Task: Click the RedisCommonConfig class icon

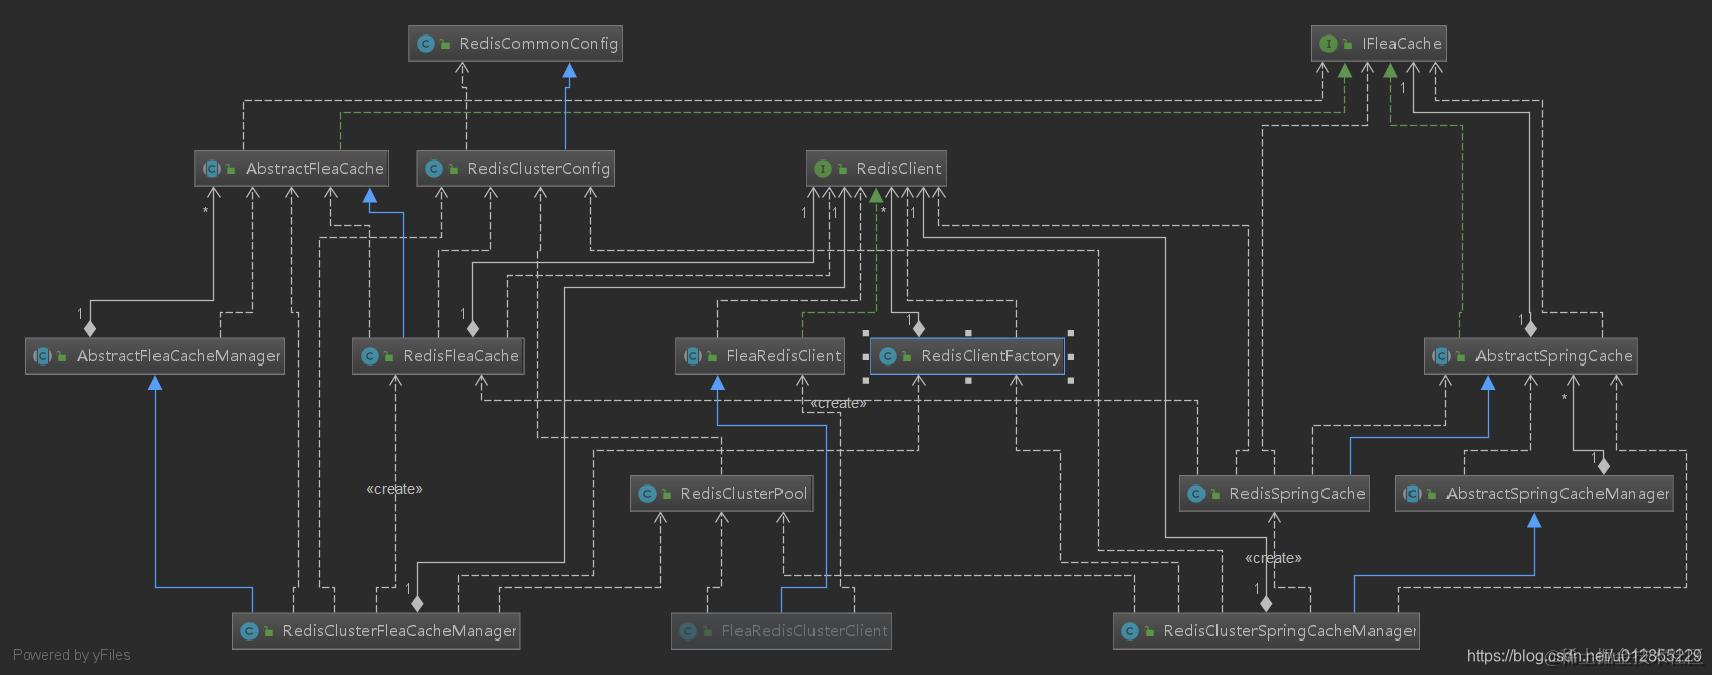Action: 426,44
